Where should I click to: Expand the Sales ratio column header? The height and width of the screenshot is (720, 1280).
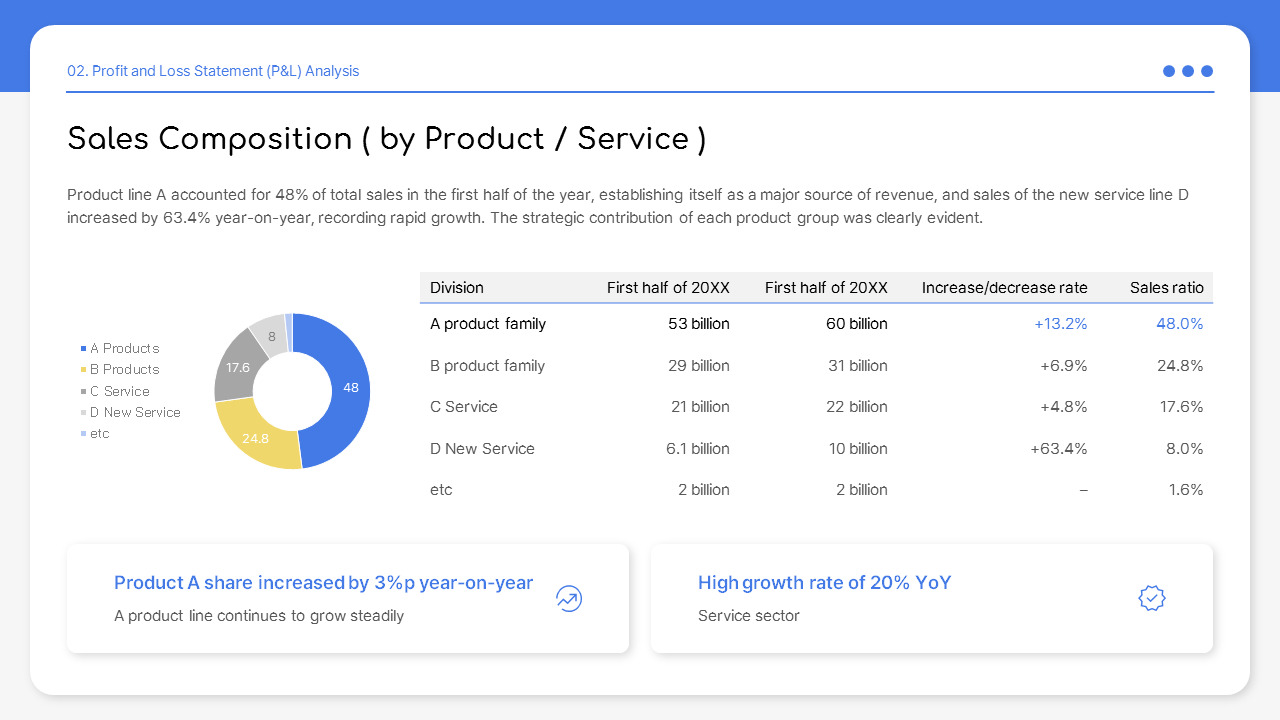[1166, 287]
